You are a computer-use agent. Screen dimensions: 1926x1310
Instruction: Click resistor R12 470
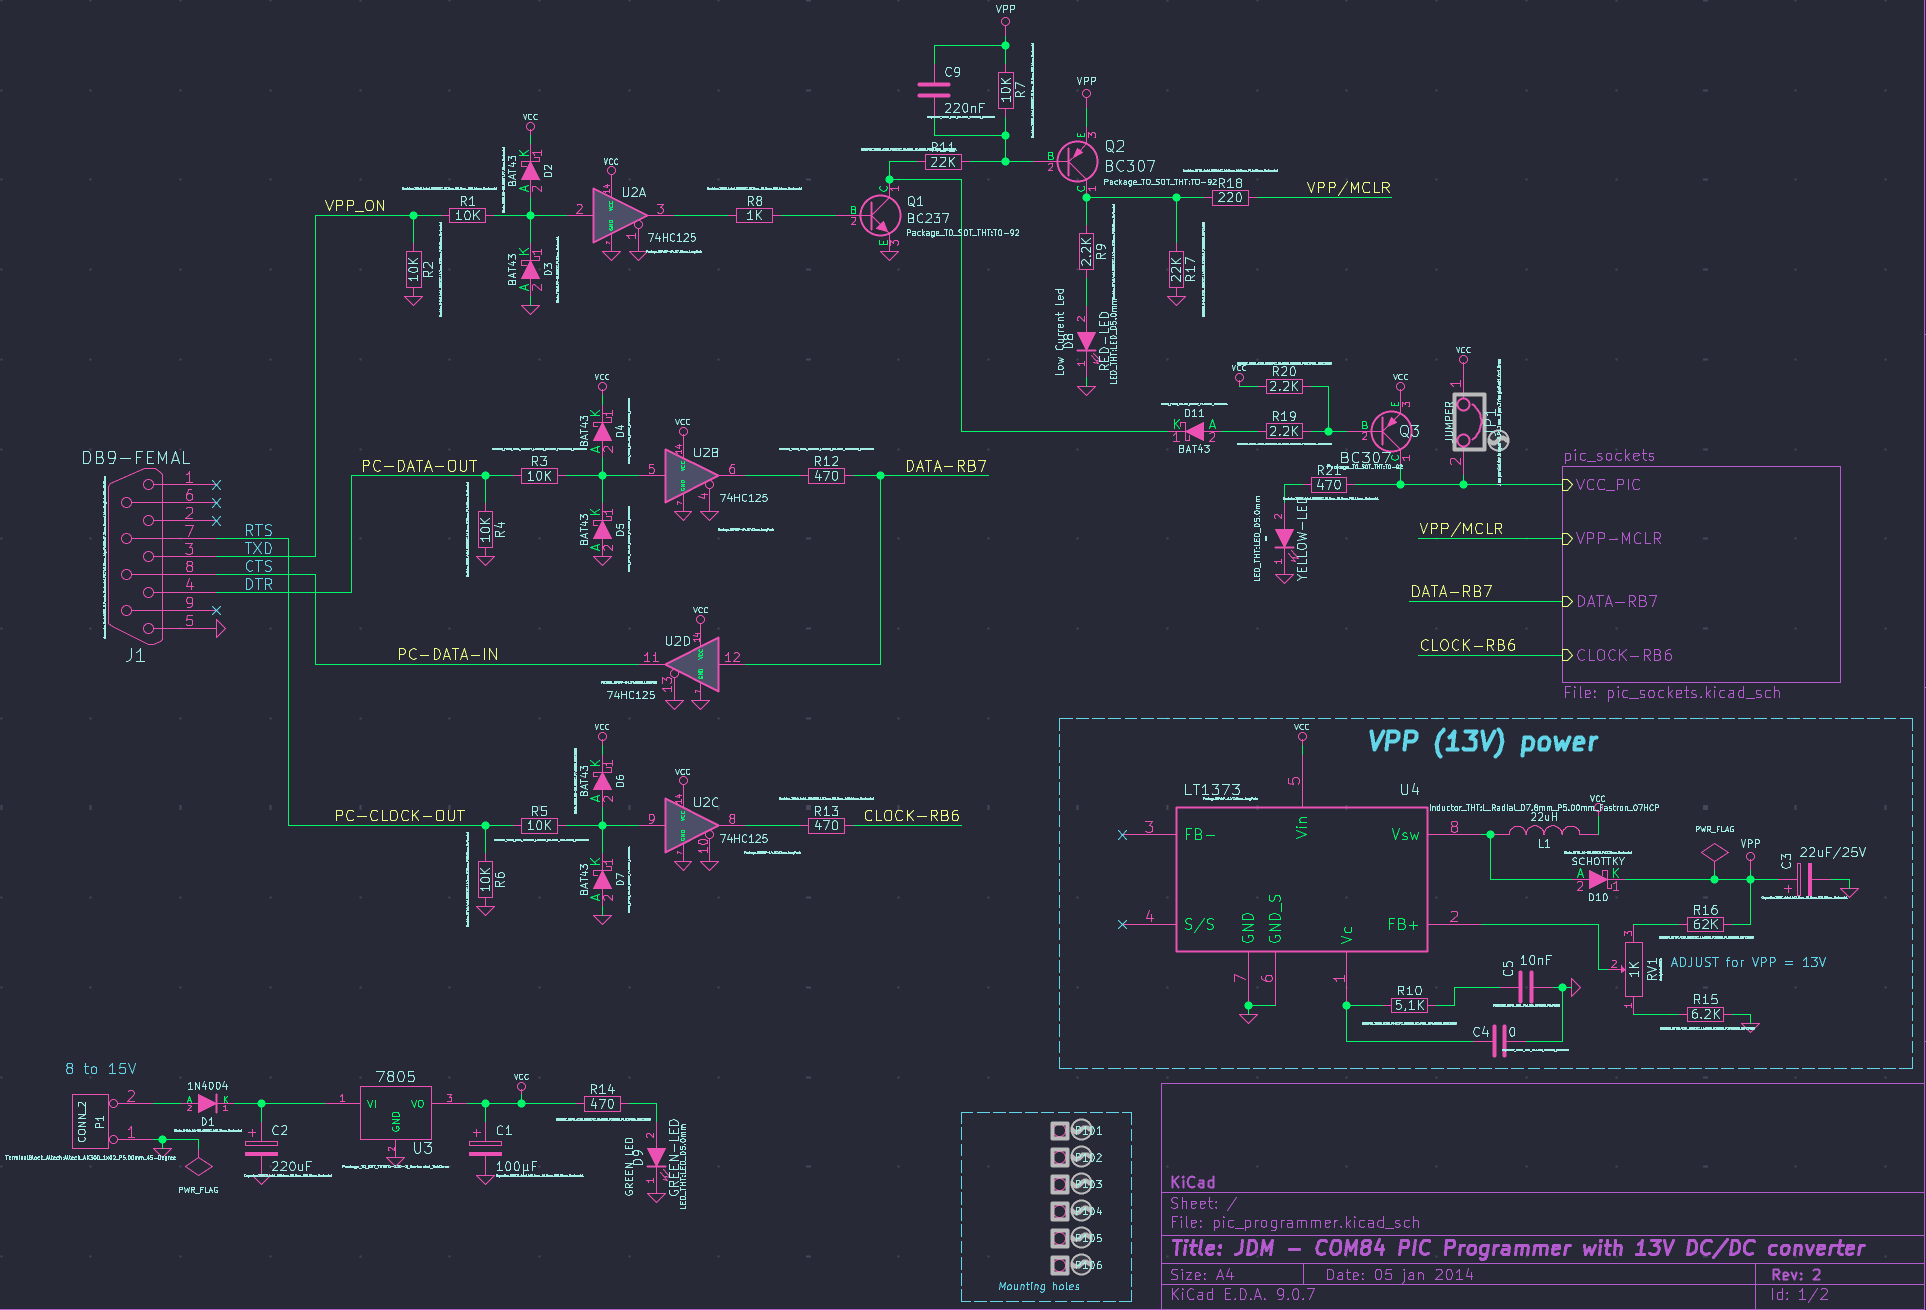826,476
